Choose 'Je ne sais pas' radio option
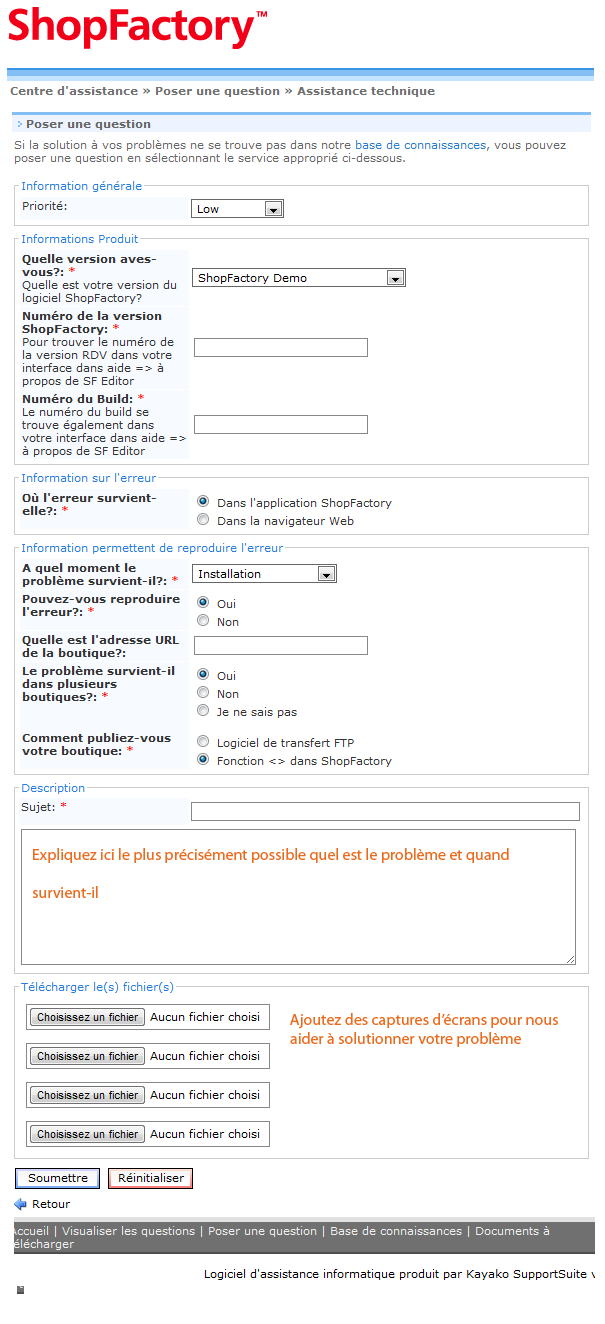 coord(203,711)
